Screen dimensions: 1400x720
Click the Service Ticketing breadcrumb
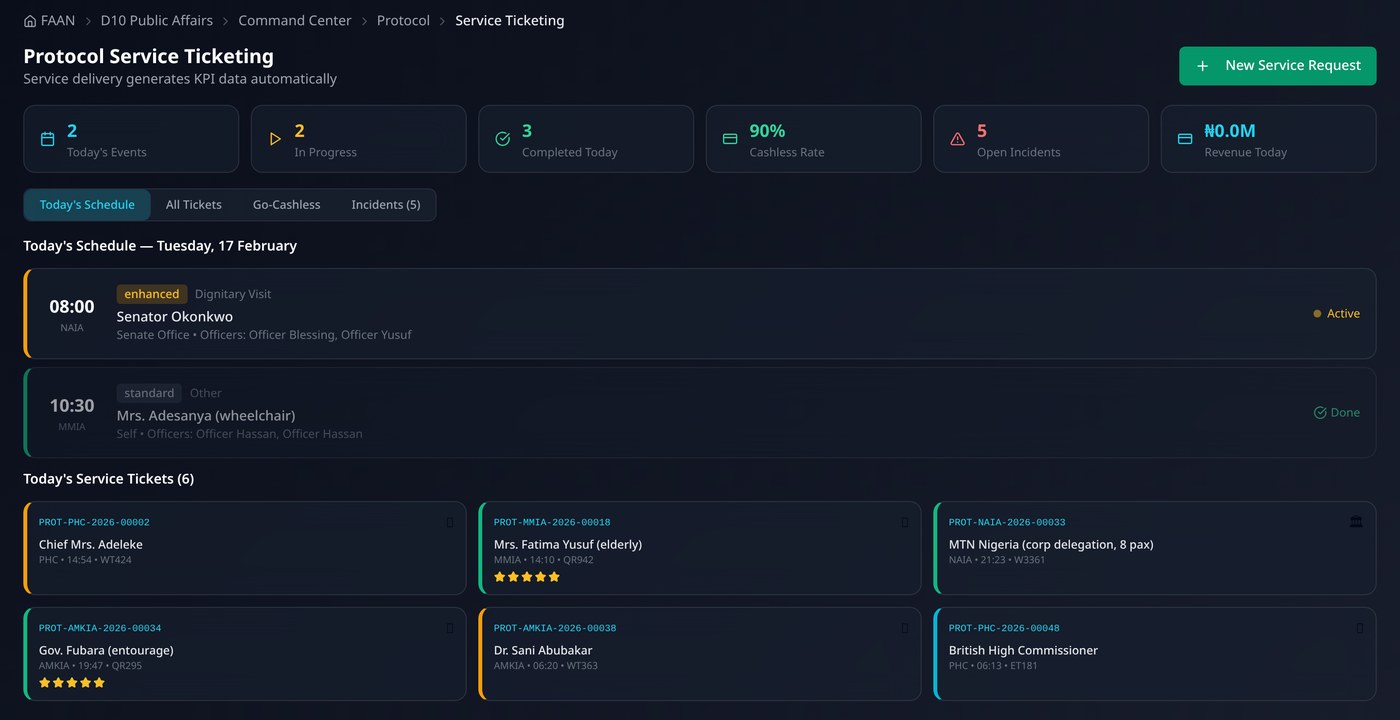pos(510,21)
